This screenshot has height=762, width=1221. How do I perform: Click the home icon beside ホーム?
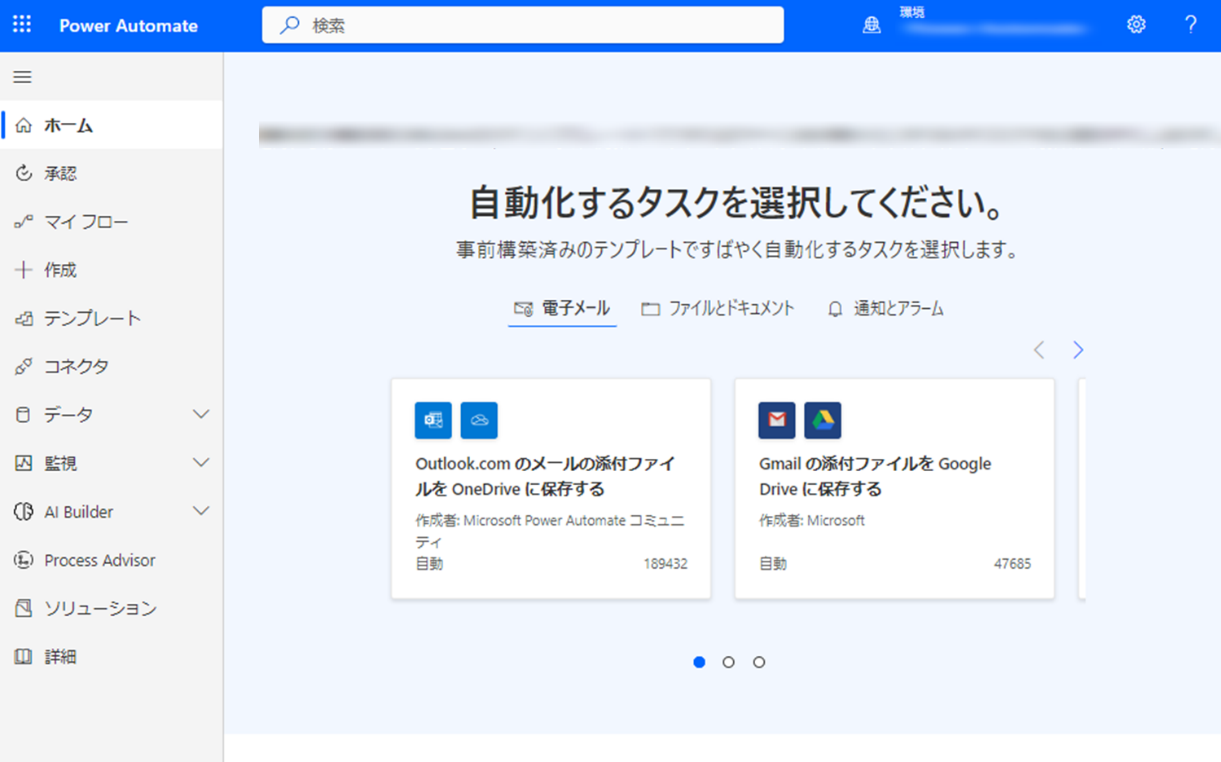(x=24, y=125)
